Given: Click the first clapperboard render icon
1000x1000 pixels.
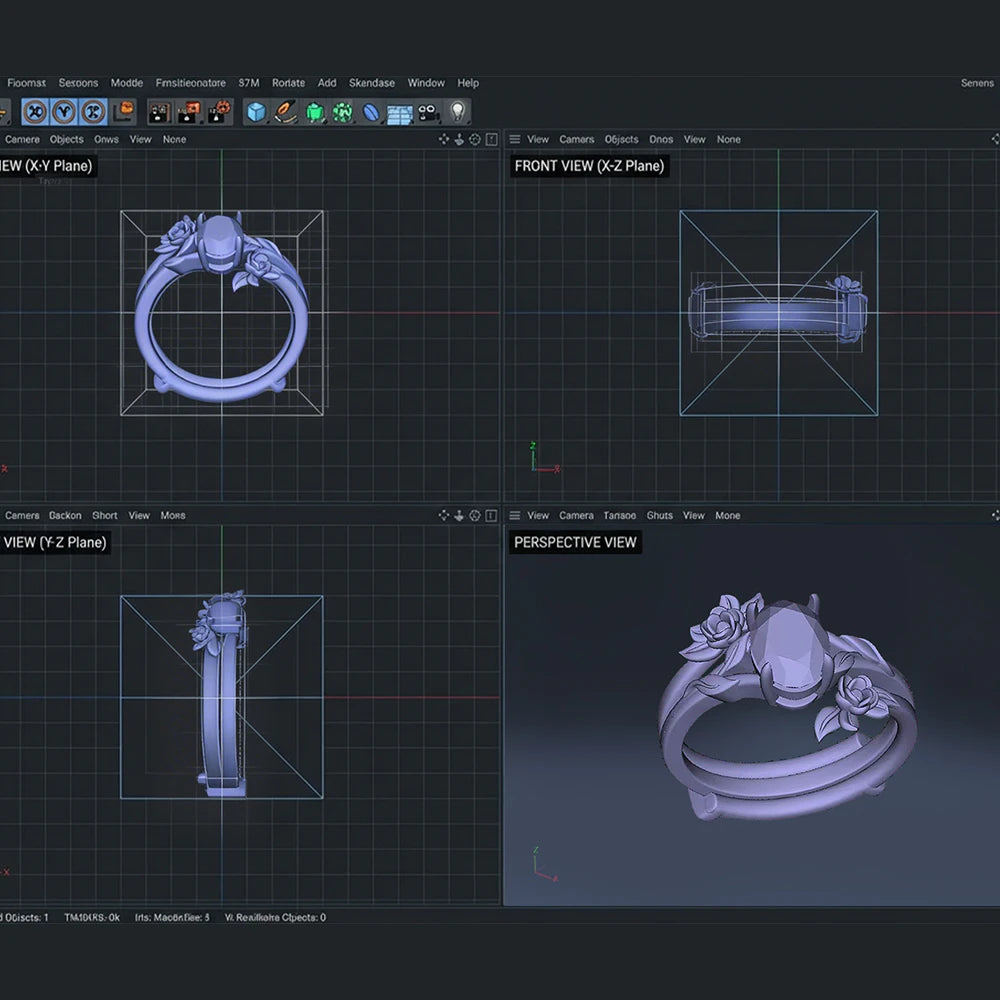Looking at the screenshot, I should click(x=159, y=112).
